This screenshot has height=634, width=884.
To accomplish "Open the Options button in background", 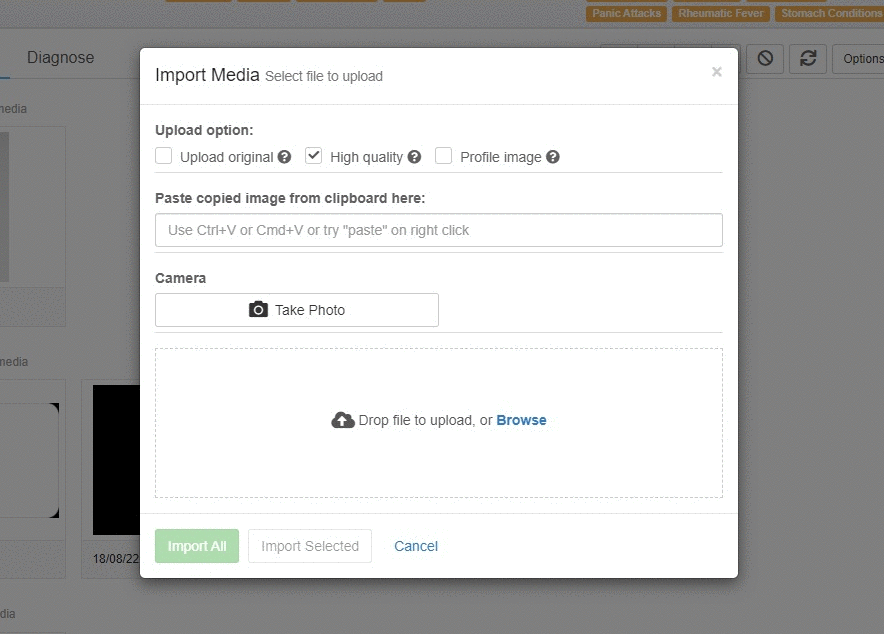I will pos(858,59).
